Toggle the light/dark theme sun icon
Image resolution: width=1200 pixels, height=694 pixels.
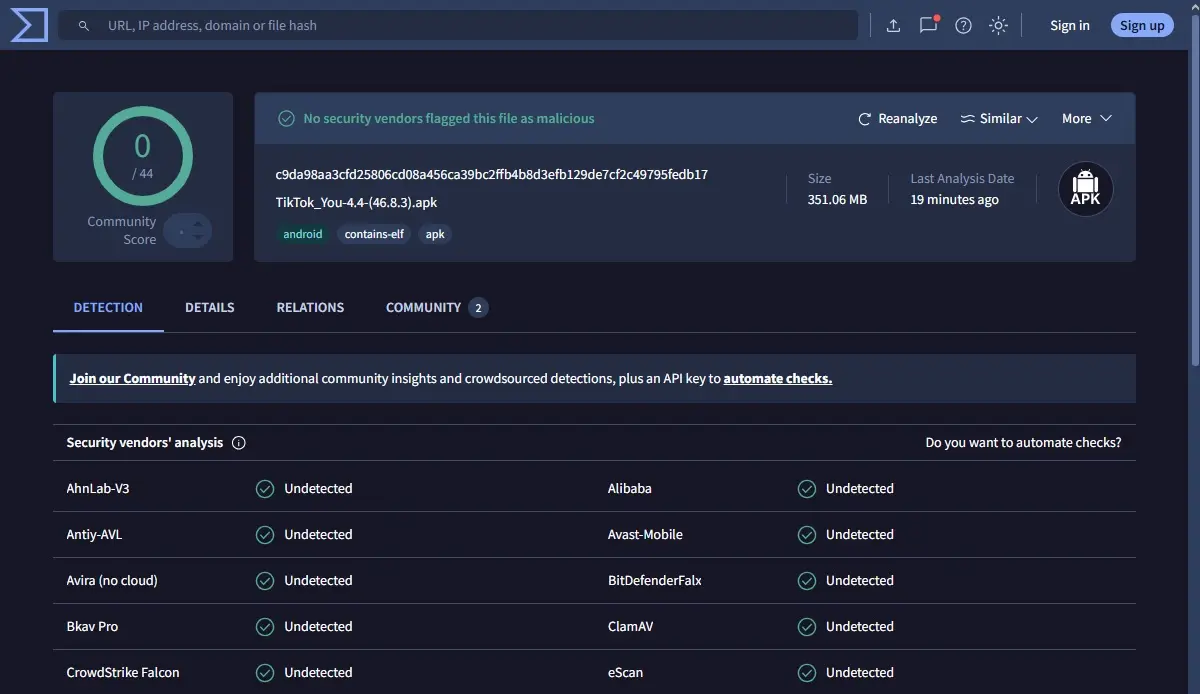tap(998, 25)
